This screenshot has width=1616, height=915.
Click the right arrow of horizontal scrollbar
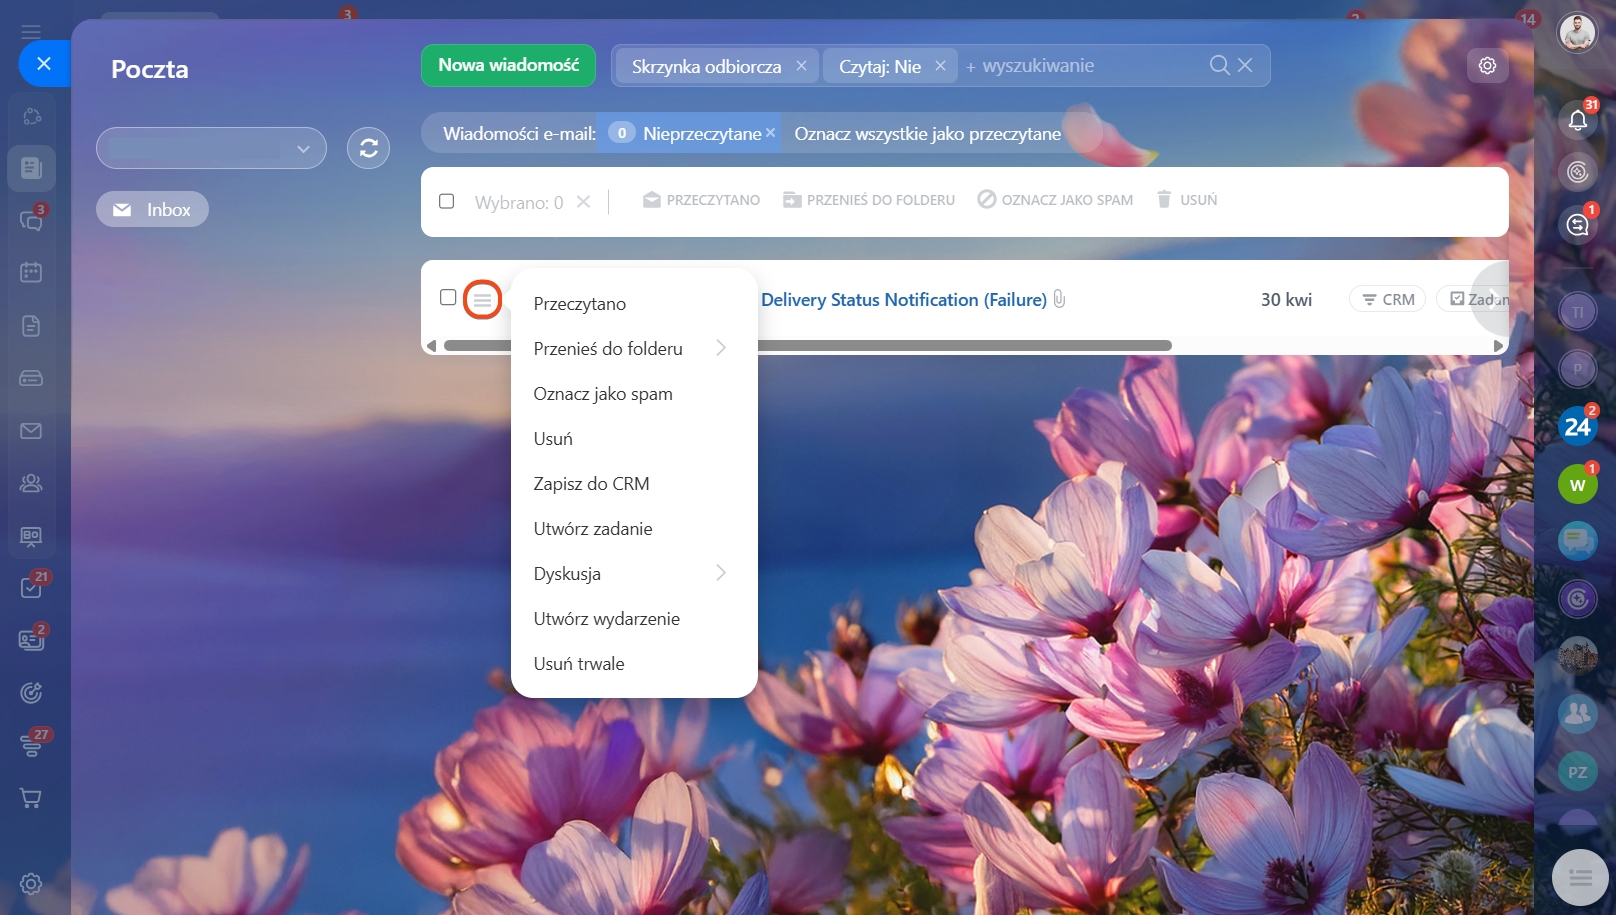coord(1498,345)
